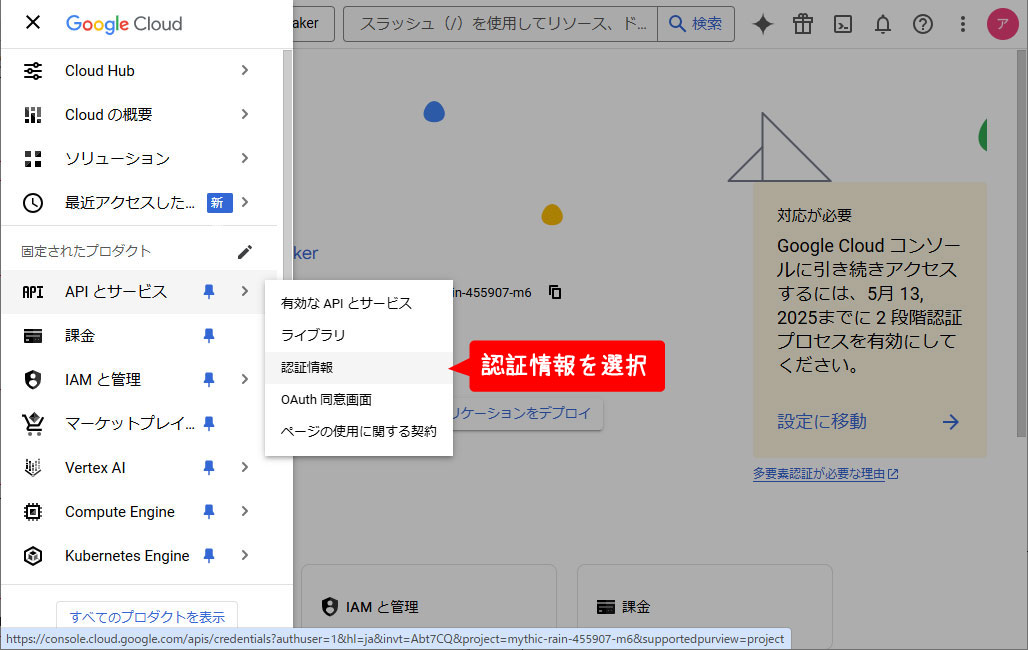Open Cloud Hub menu item

pyautogui.click(x=139, y=71)
